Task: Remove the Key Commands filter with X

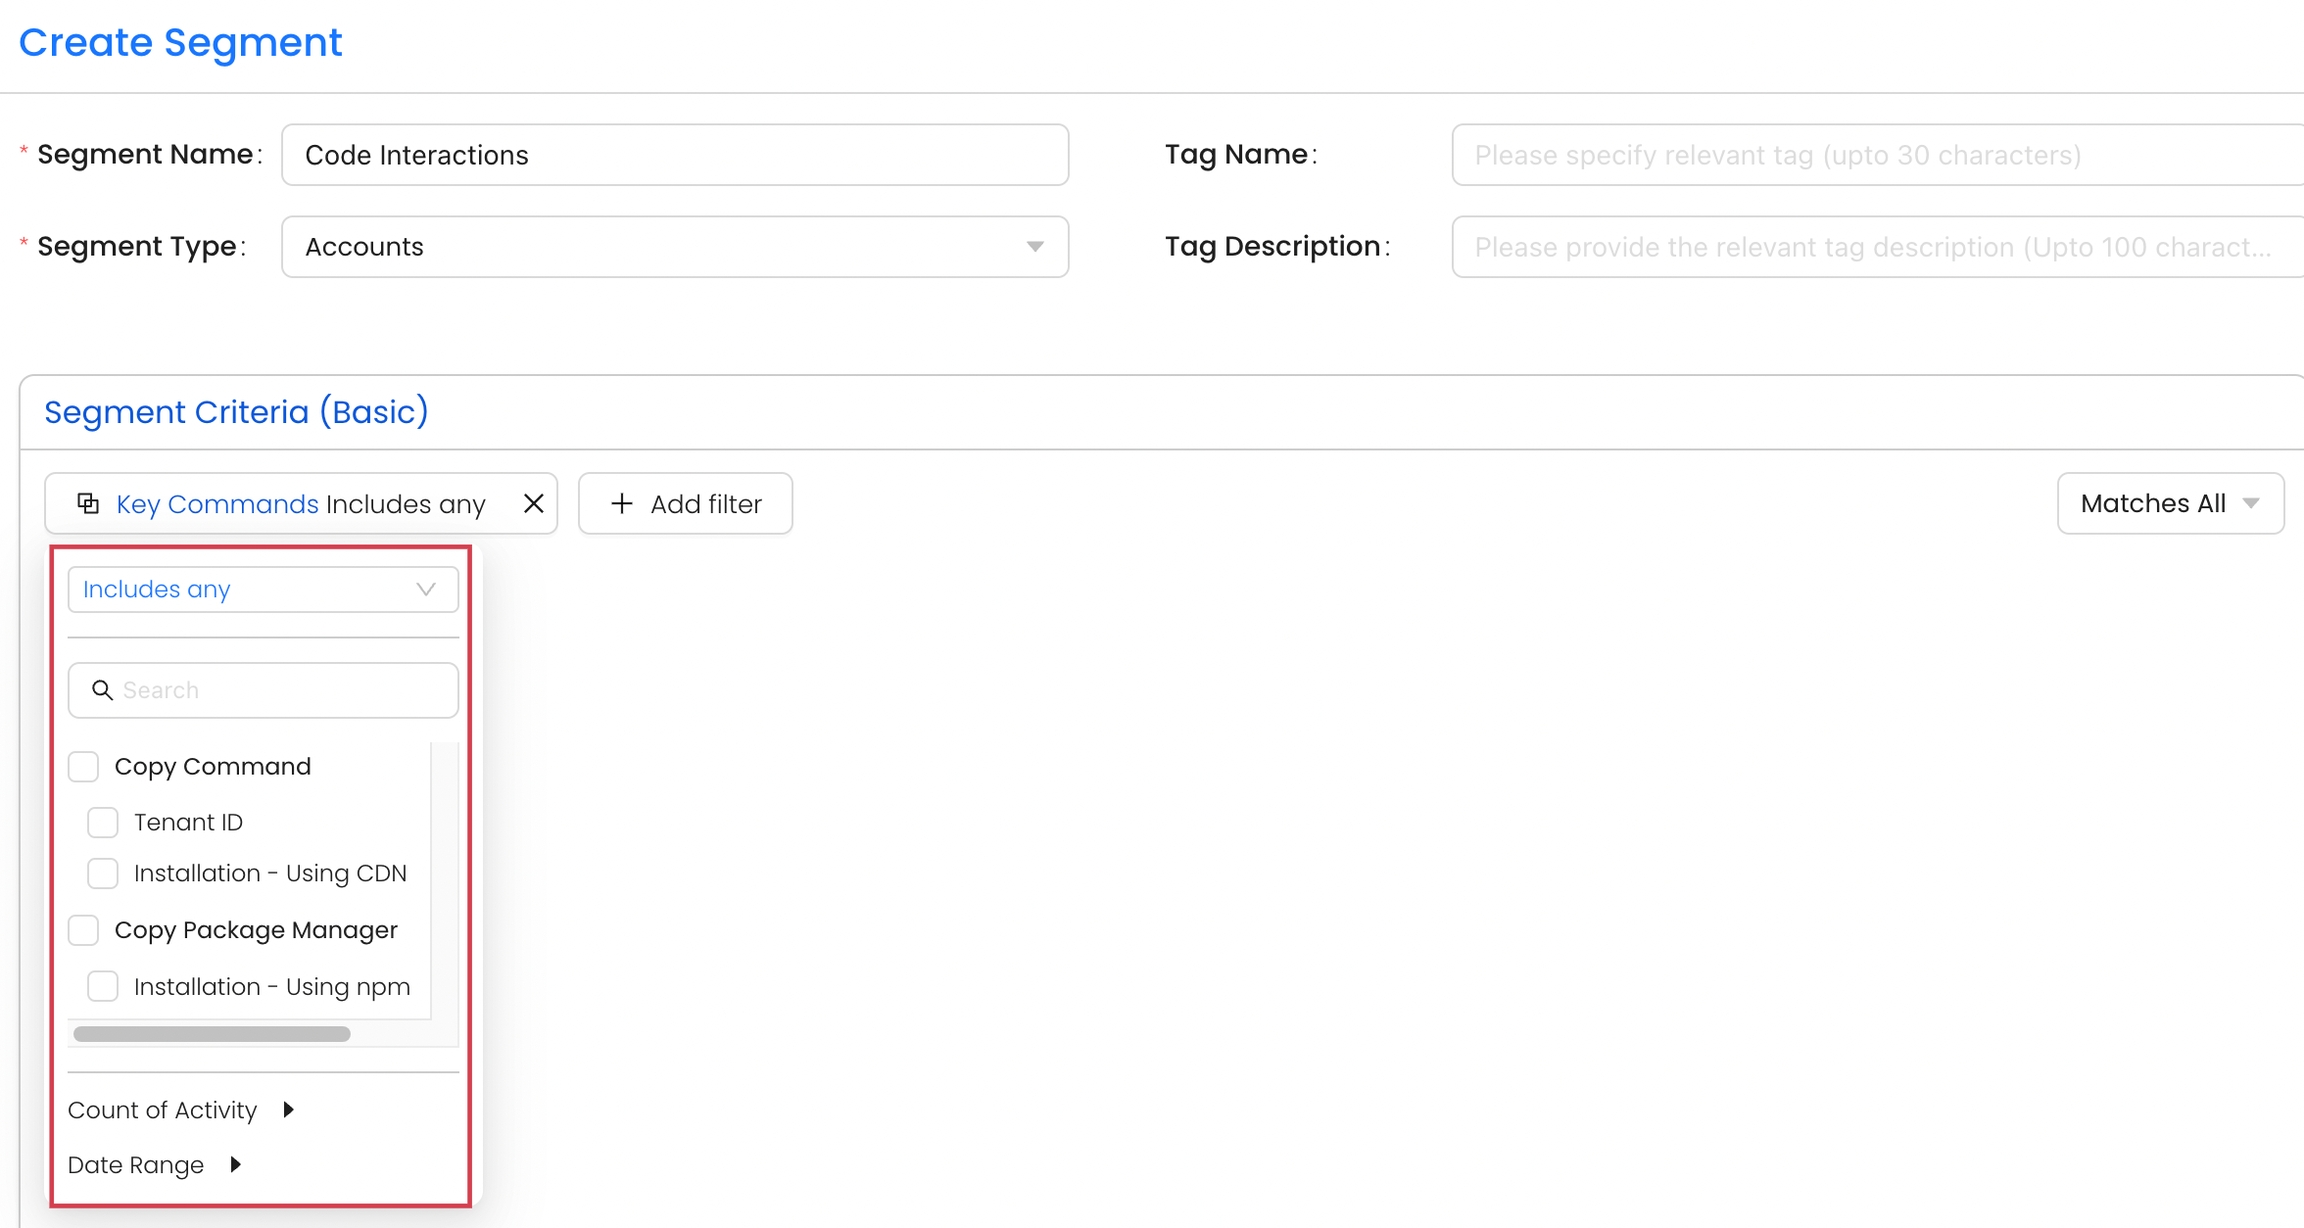Action: tap(533, 503)
